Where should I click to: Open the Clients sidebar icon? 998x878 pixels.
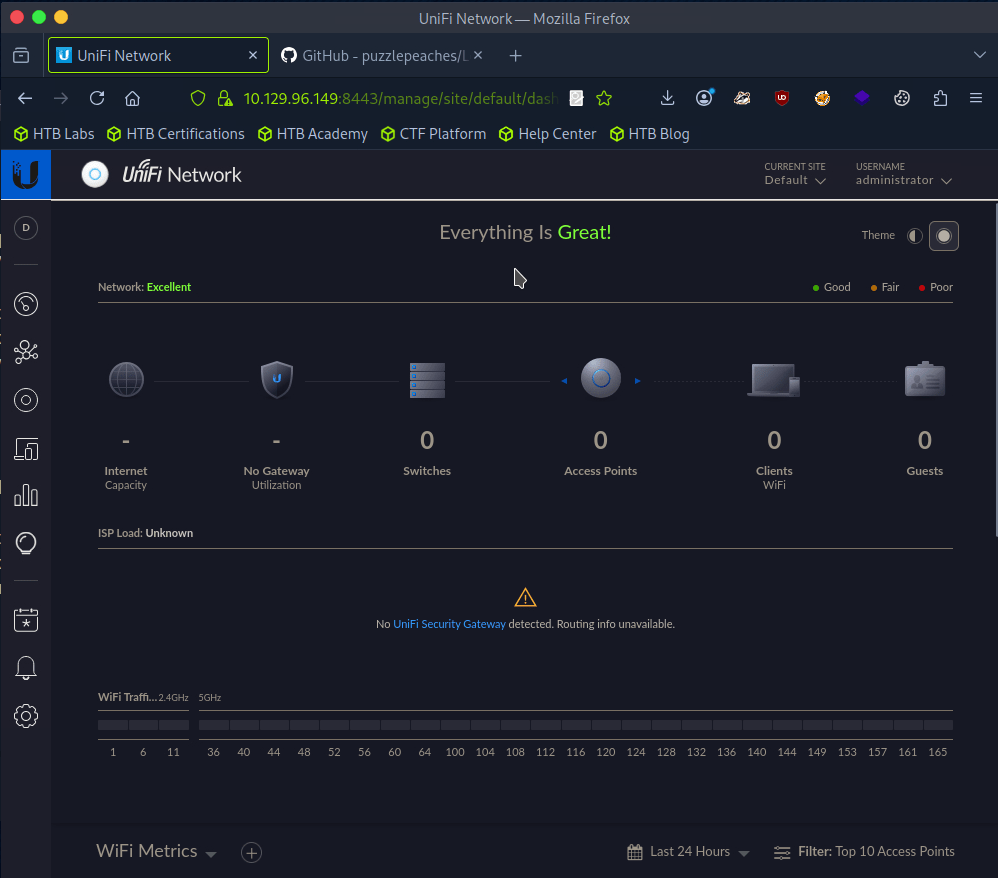[x=26, y=449]
